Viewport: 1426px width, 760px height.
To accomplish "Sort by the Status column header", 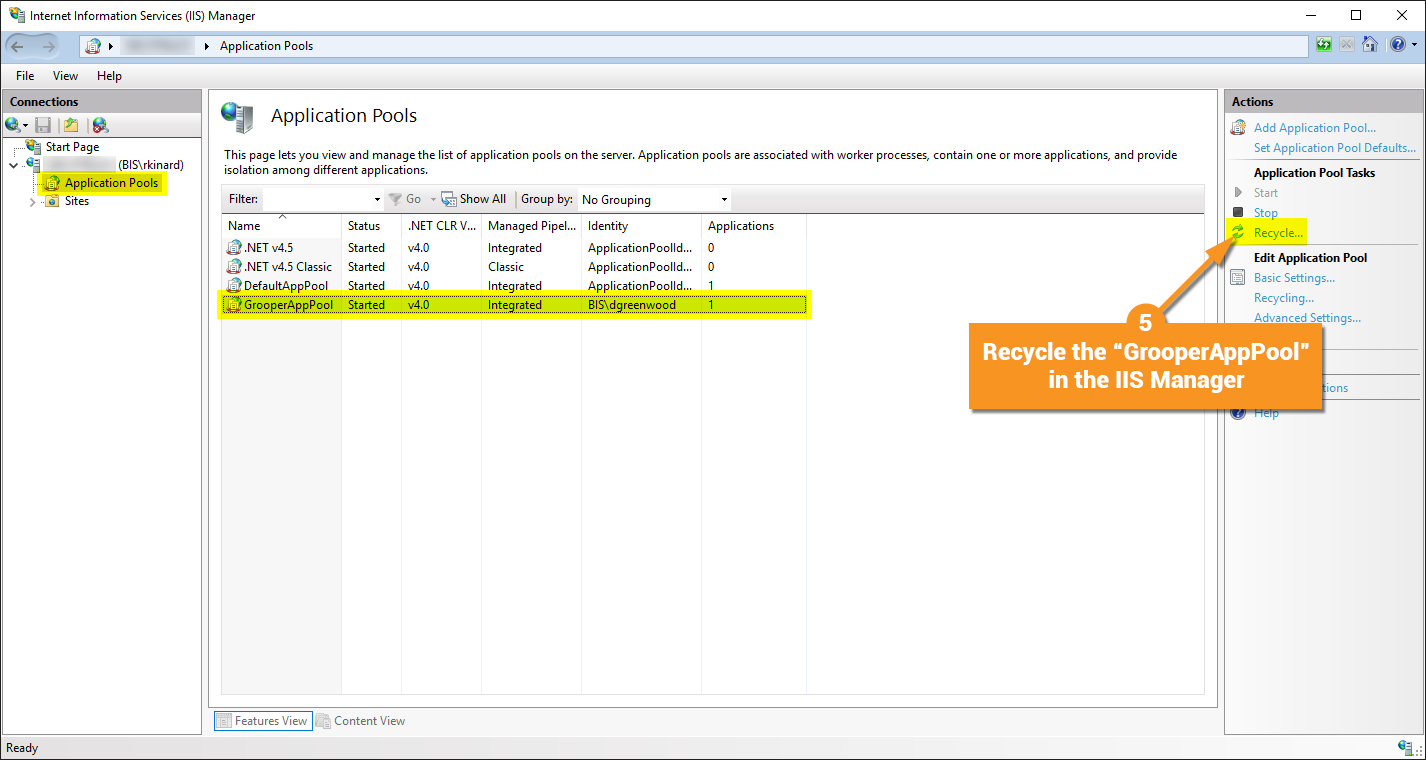I will (371, 225).
